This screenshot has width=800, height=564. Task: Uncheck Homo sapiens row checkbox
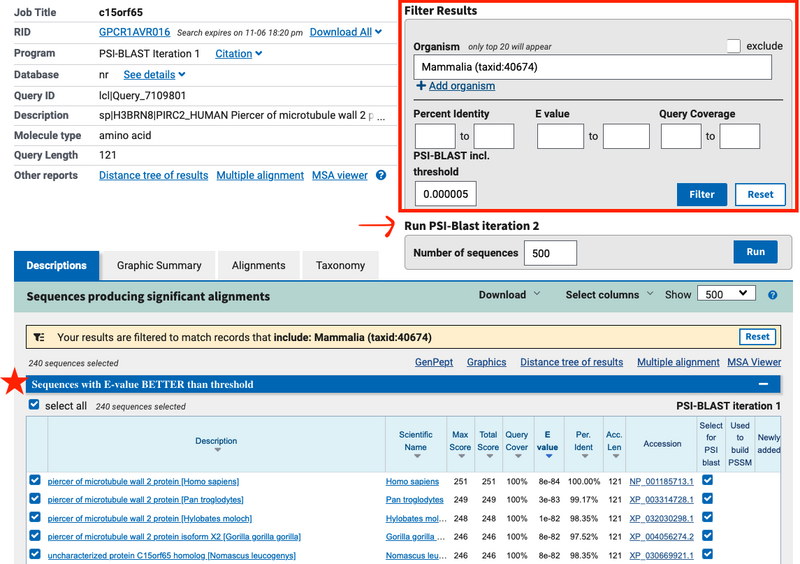pos(35,481)
